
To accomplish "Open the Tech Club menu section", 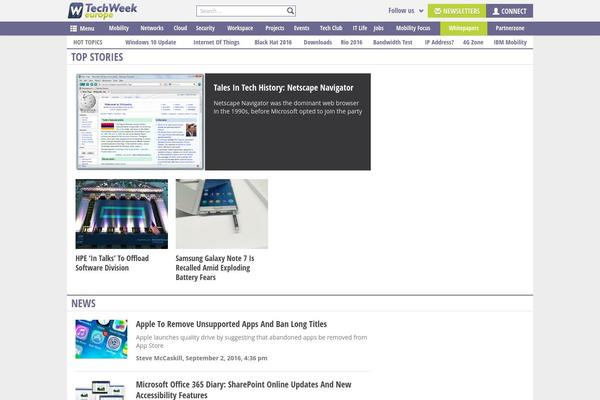I will click(331, 28).
